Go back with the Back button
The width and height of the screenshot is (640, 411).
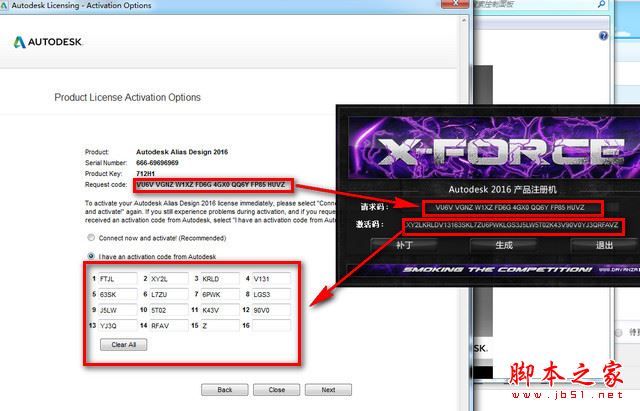[224, 390]
